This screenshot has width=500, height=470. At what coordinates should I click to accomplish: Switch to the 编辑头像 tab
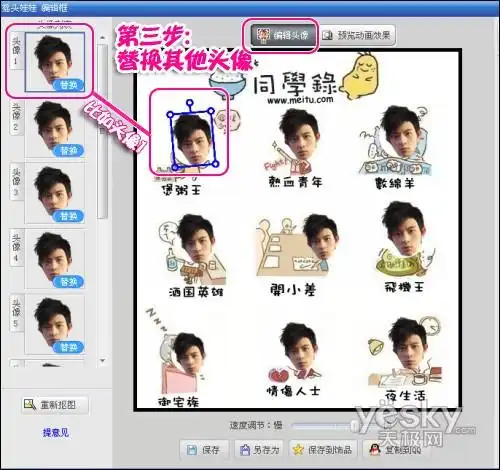[283, 35]
